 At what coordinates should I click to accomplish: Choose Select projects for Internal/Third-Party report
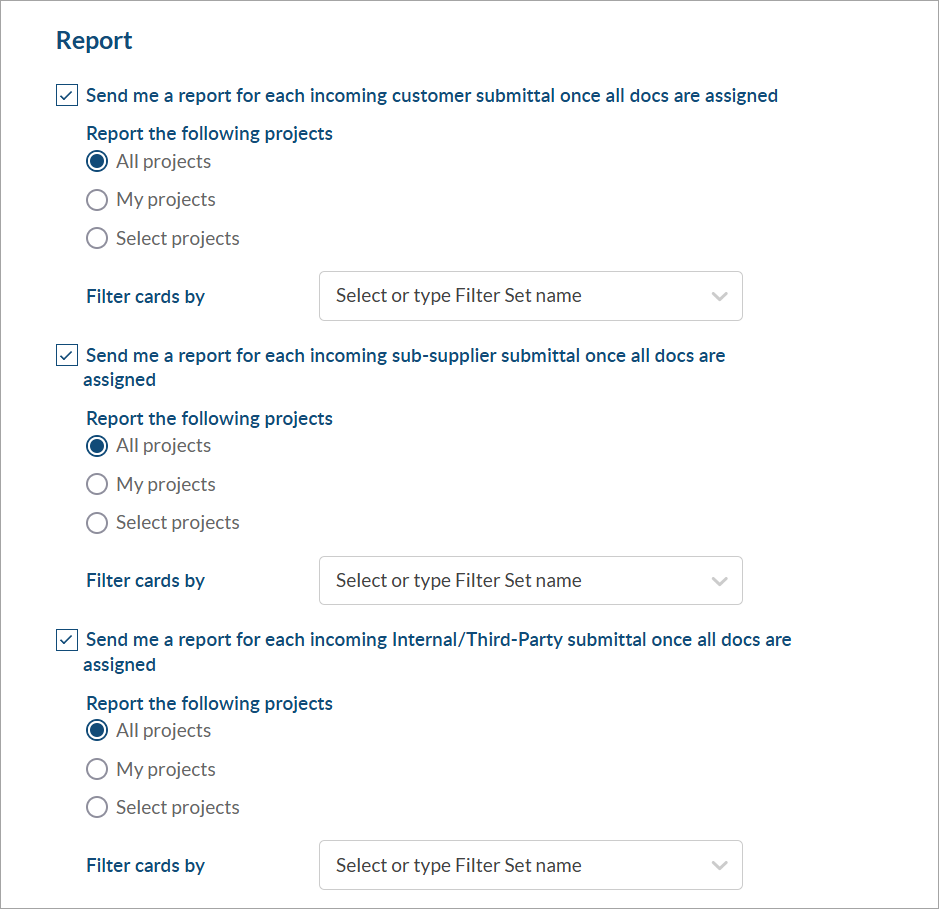click(97, 808)
